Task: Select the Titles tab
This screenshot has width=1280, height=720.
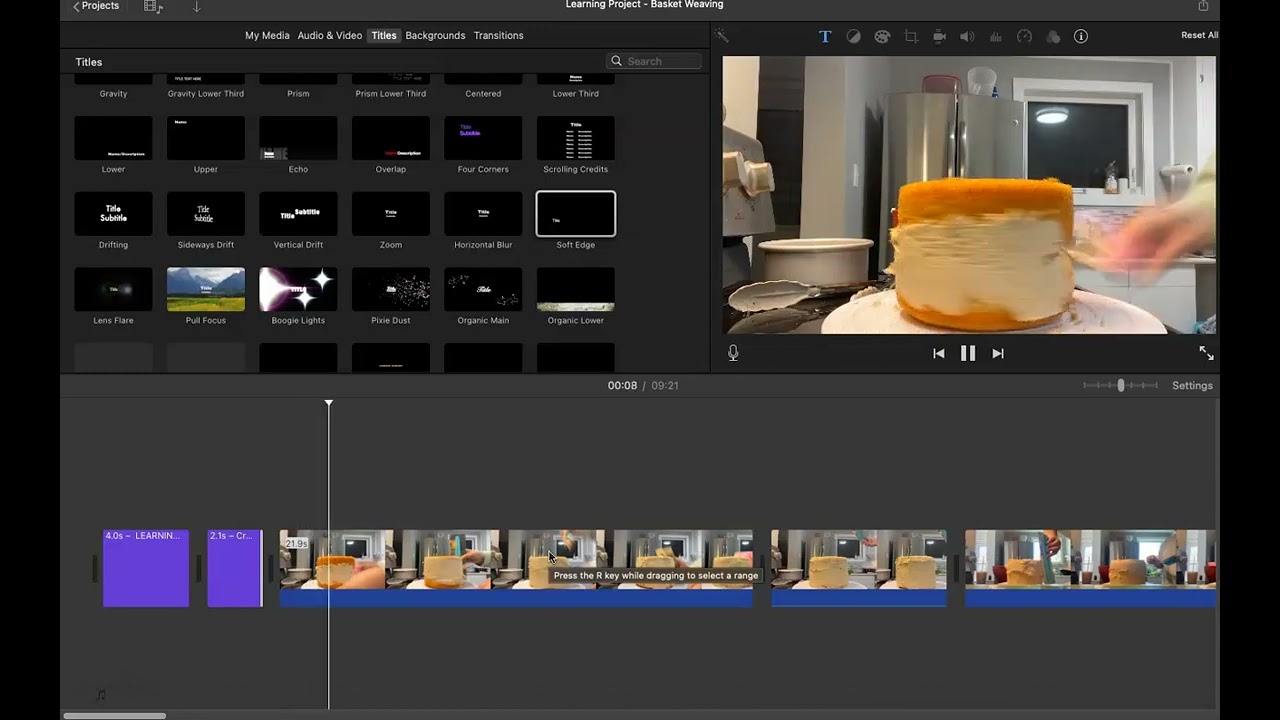Action: 384,35
